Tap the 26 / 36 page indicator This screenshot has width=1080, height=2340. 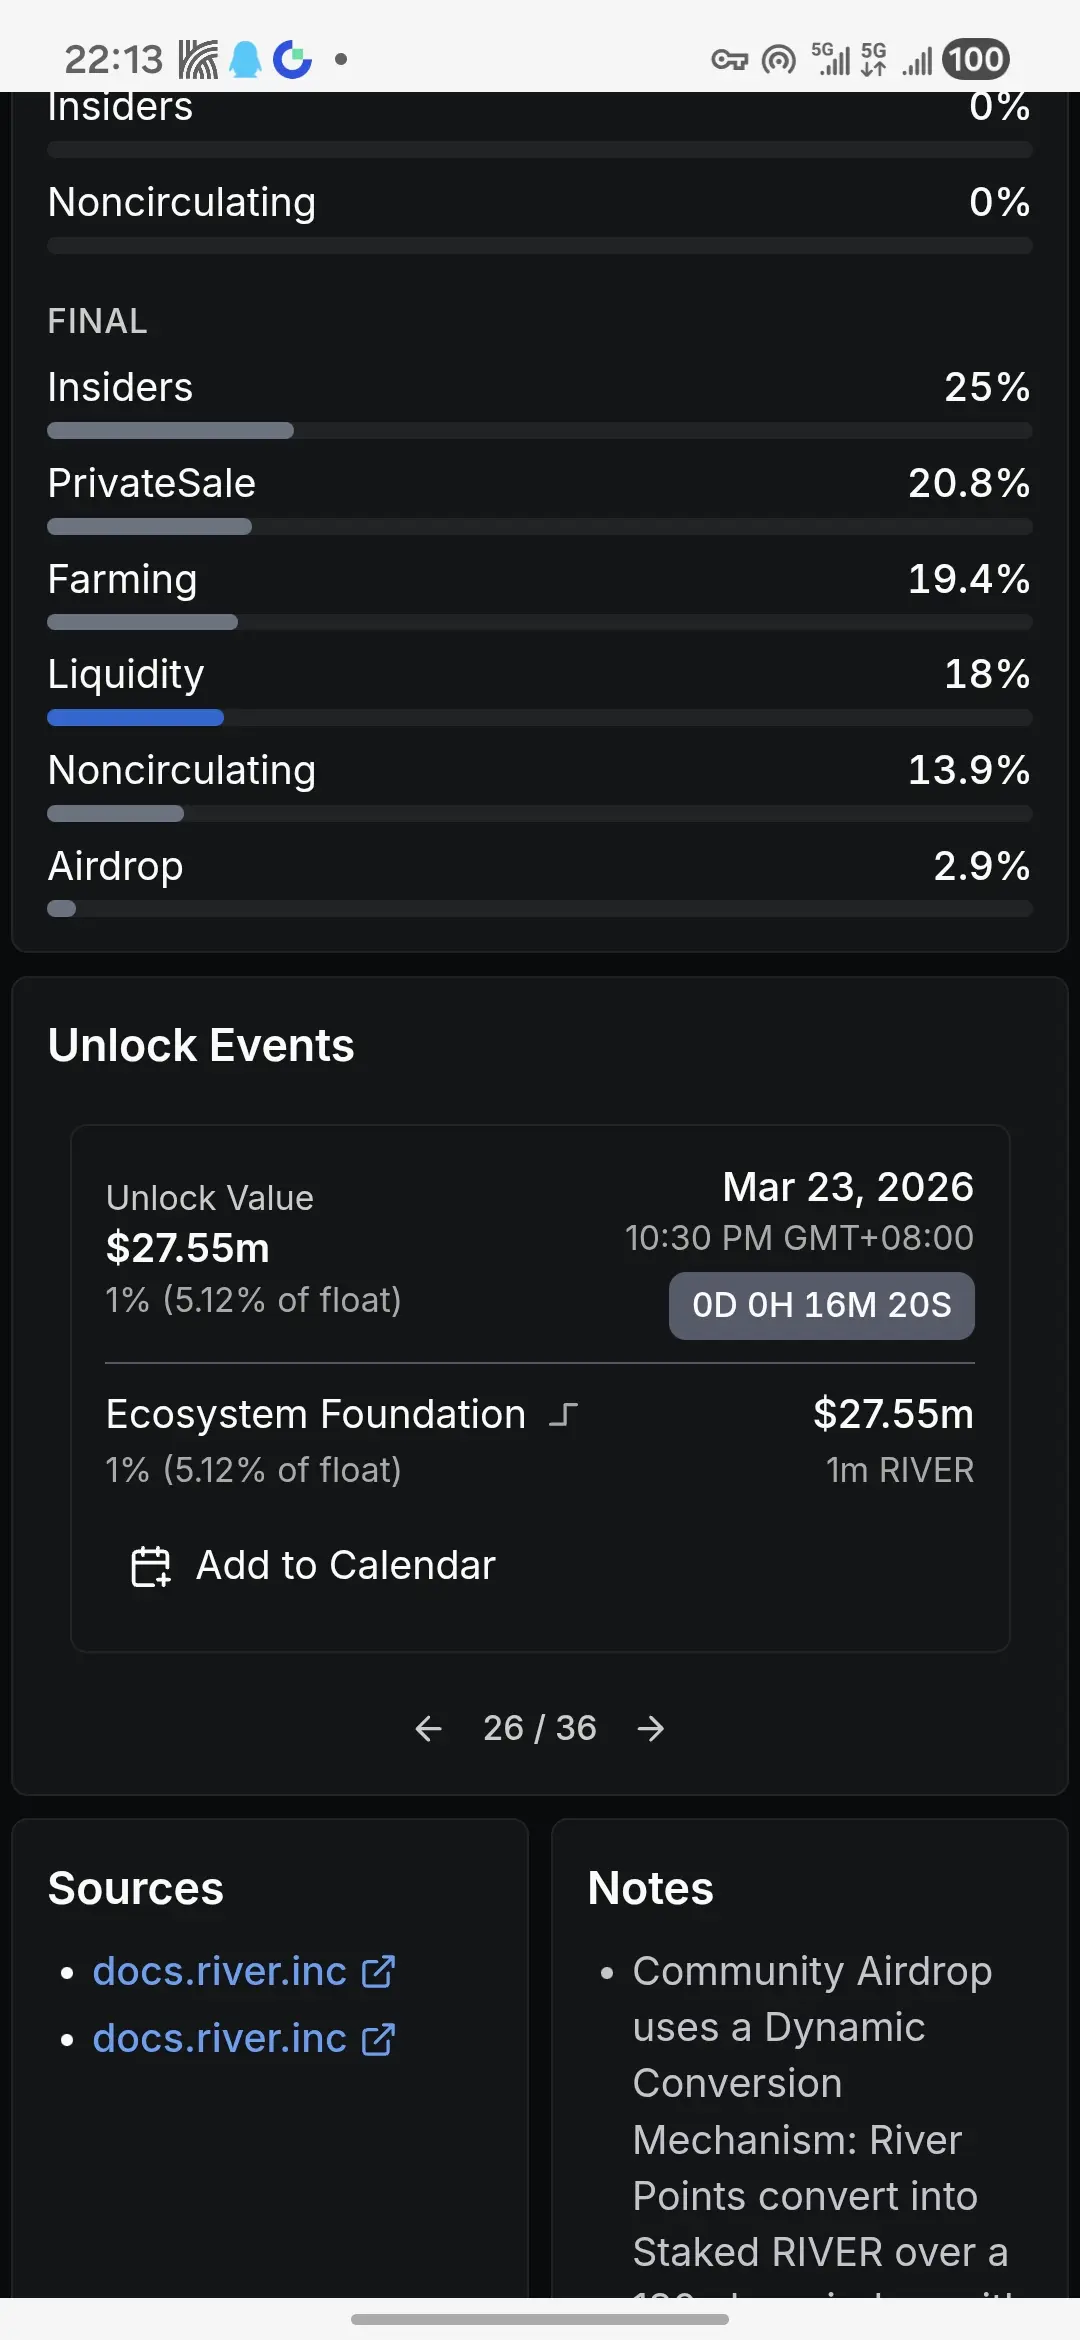coord(540,1728)
